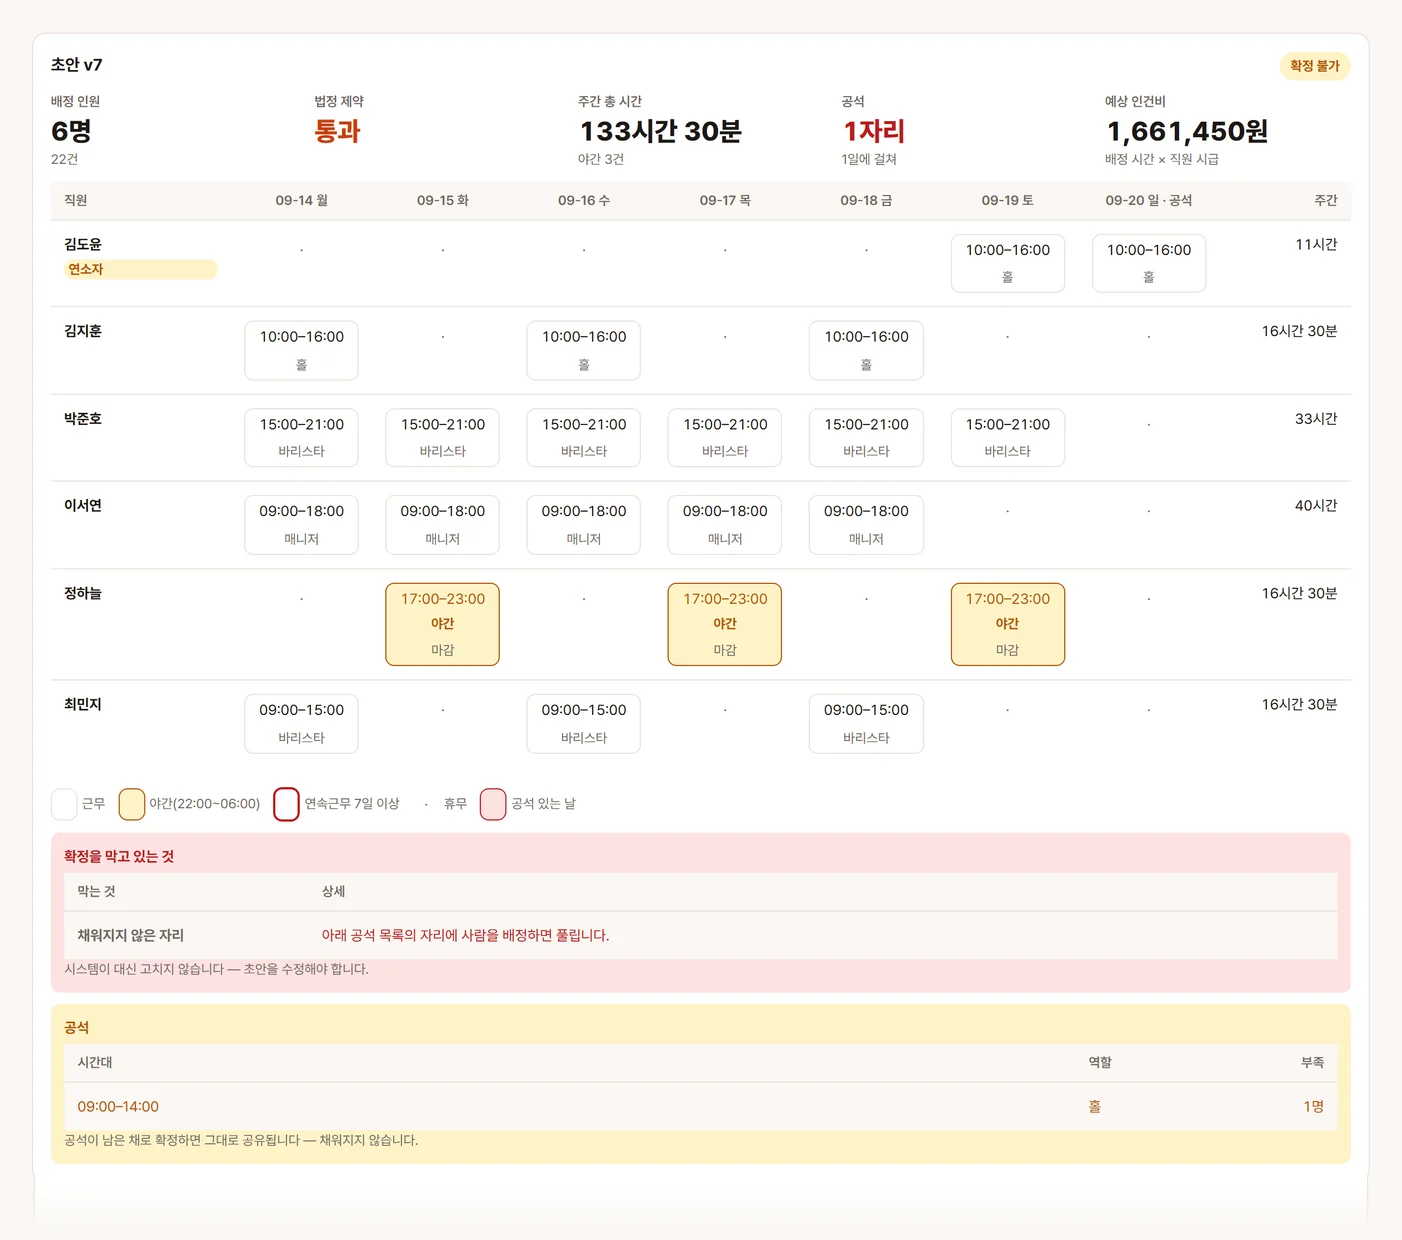The image size is (1402, 1240).
Task: Click the 공석 있는 날 legend swatch
Action: click(x=493, y=804)
